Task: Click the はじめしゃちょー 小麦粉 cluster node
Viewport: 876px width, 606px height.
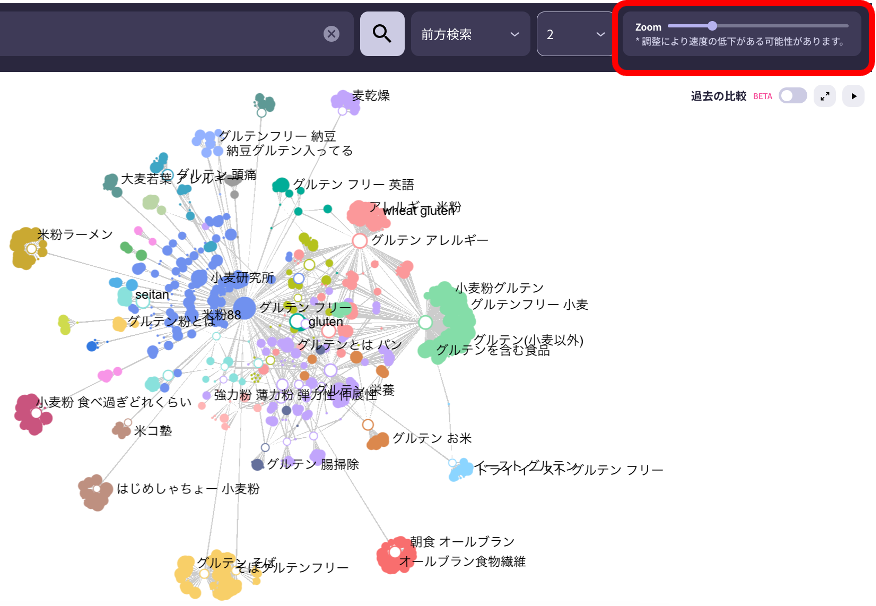Action: [x=96, y=490]
